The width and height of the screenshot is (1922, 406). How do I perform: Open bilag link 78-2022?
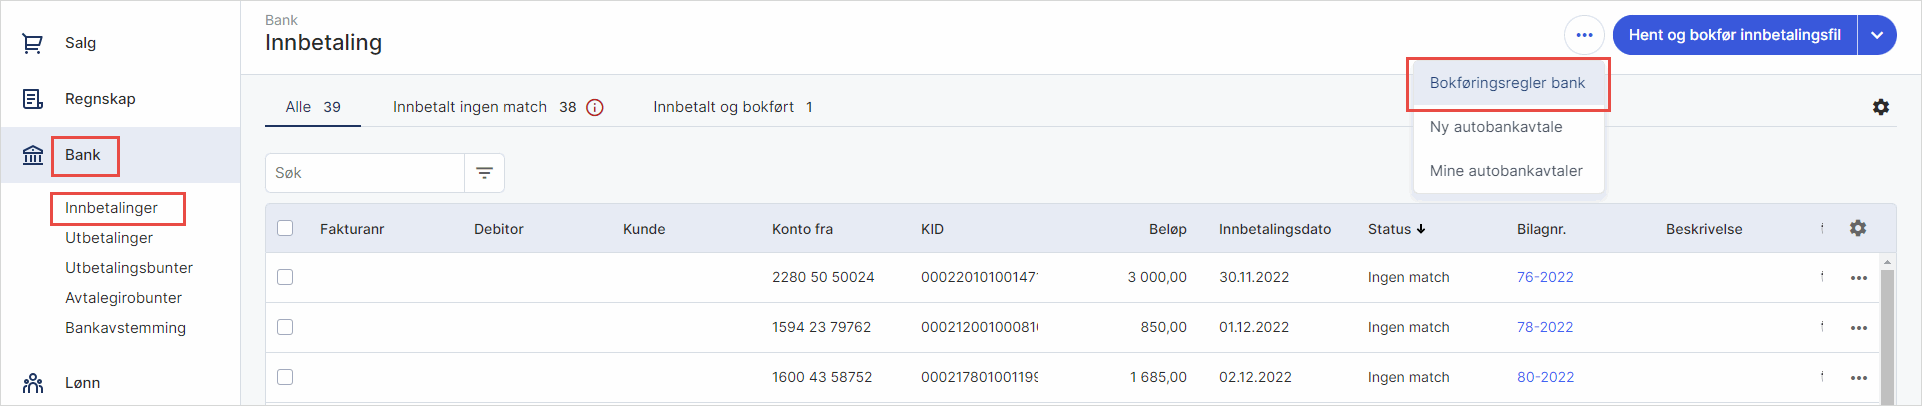1545,327
